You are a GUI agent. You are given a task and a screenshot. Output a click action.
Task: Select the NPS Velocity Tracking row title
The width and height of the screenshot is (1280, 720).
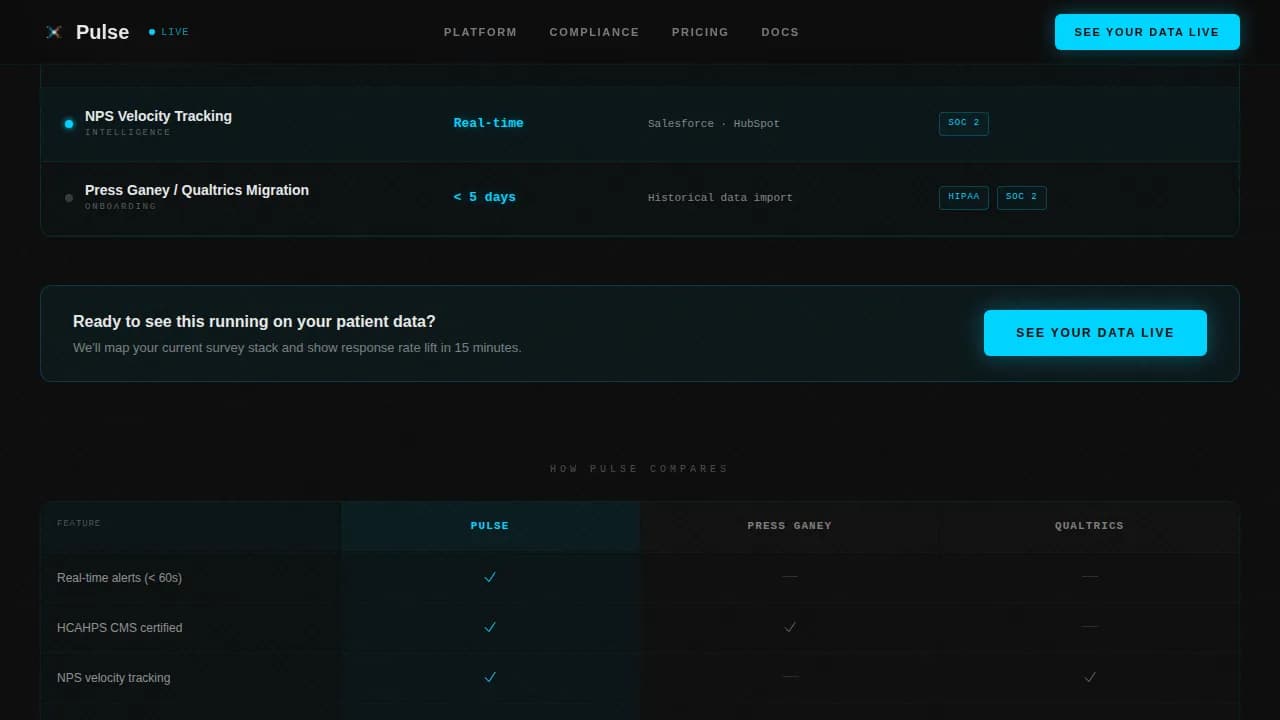tap(158, 116)
